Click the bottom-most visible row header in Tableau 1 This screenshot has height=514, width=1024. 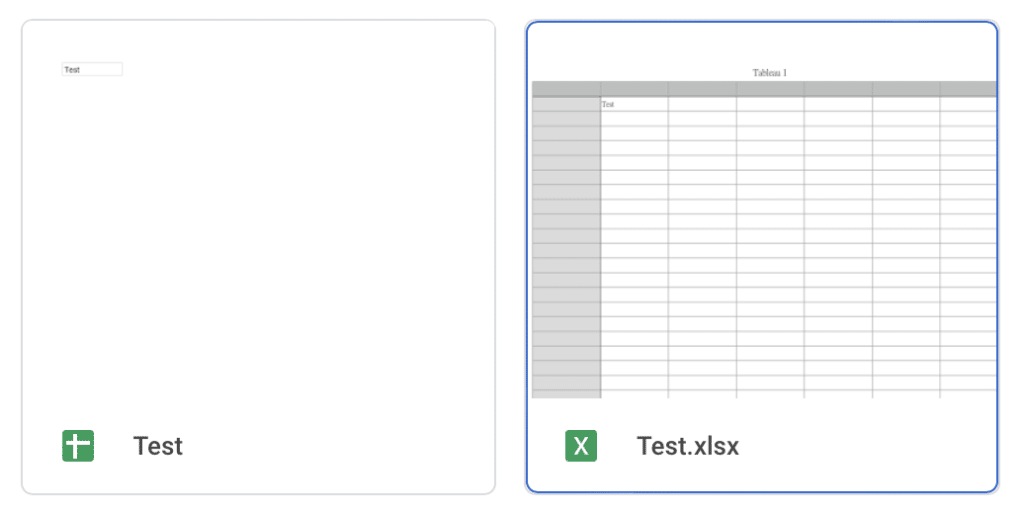point(566,394)
